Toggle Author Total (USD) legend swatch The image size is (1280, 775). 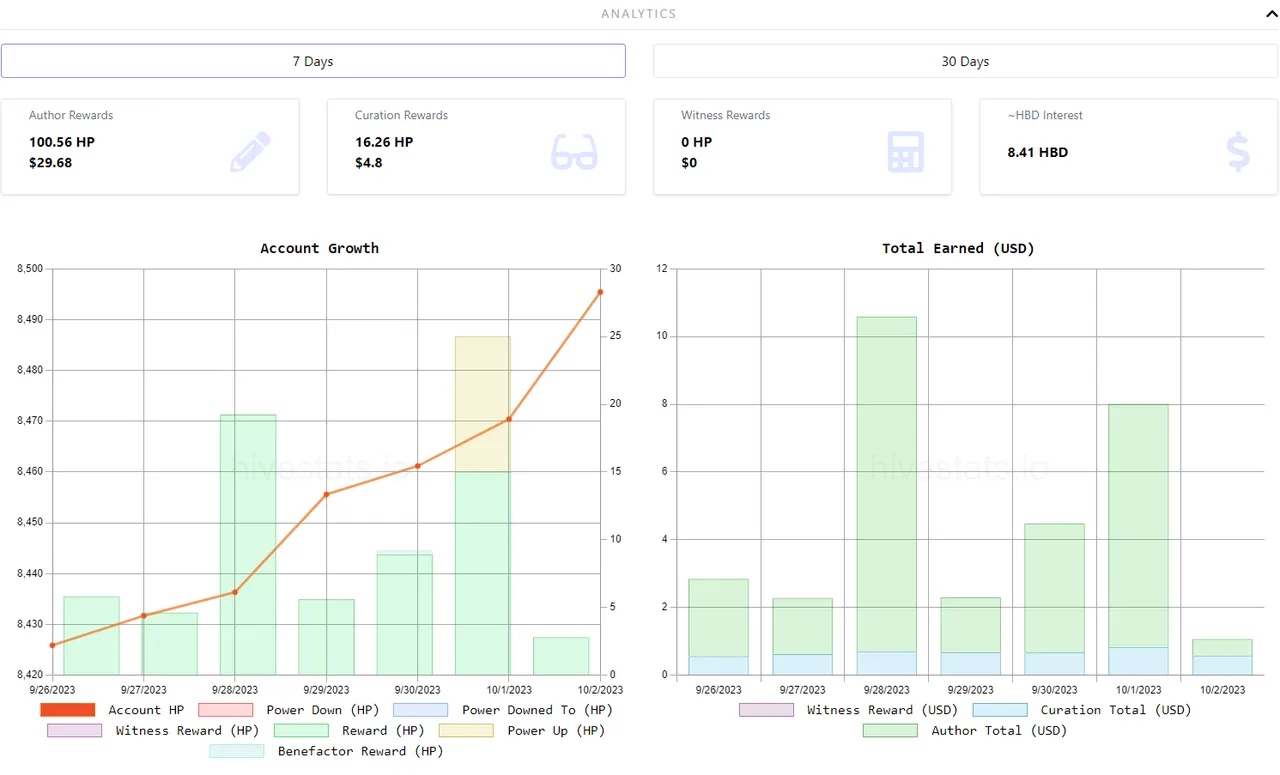tap(890, 731)
